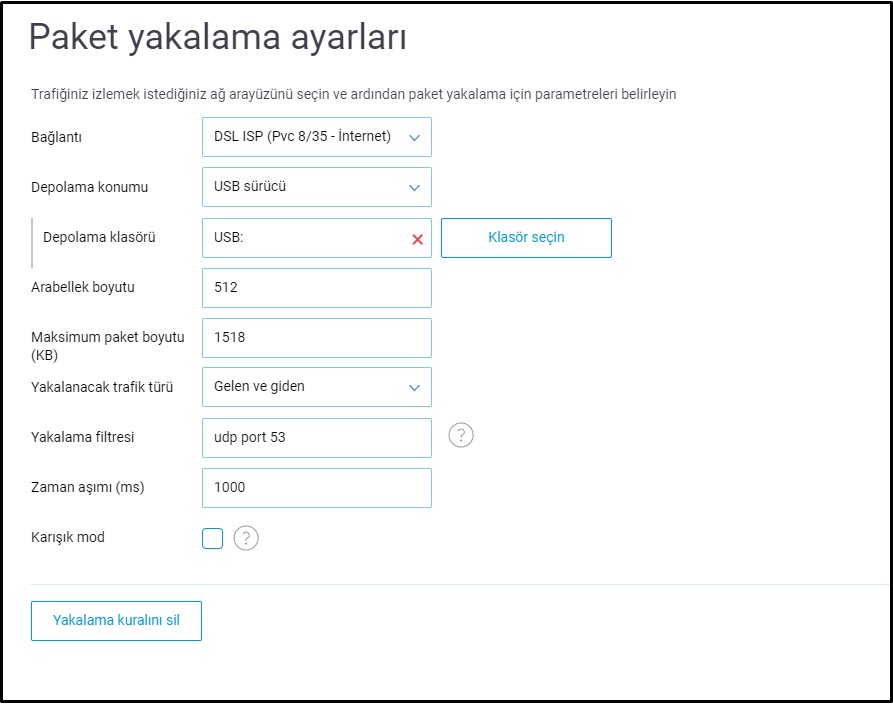Click chevron arrow on USB sürücü selector
Image resolution: width=893 pixels, height=704 pixels.
[415, 188]
